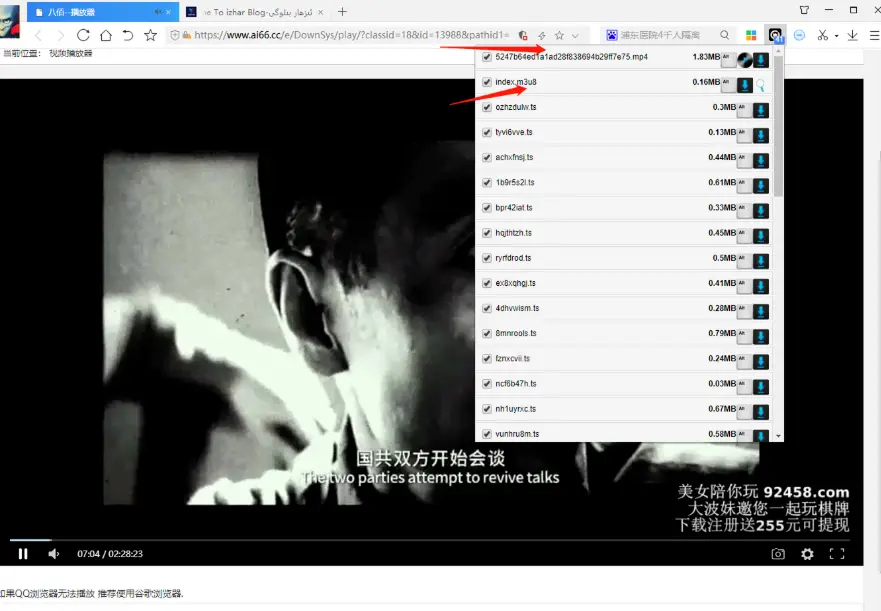
Task: Click the magnifier preview icon beside index.m3u8
Action: 760,84
